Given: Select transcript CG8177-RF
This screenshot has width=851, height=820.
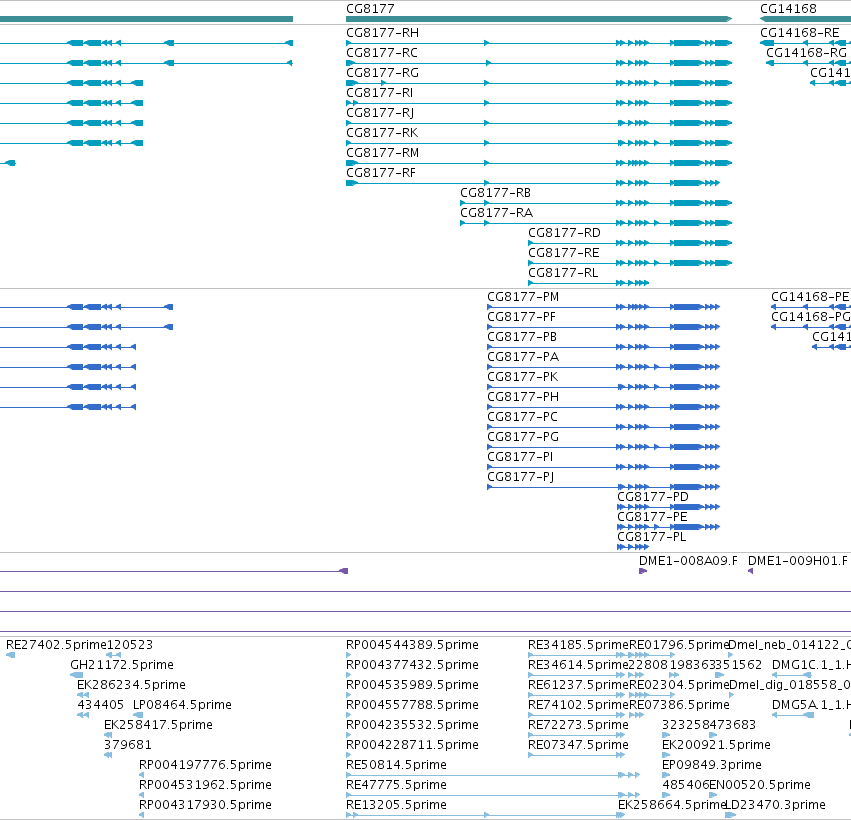Looking at the screenshot, I should [380, 173].
